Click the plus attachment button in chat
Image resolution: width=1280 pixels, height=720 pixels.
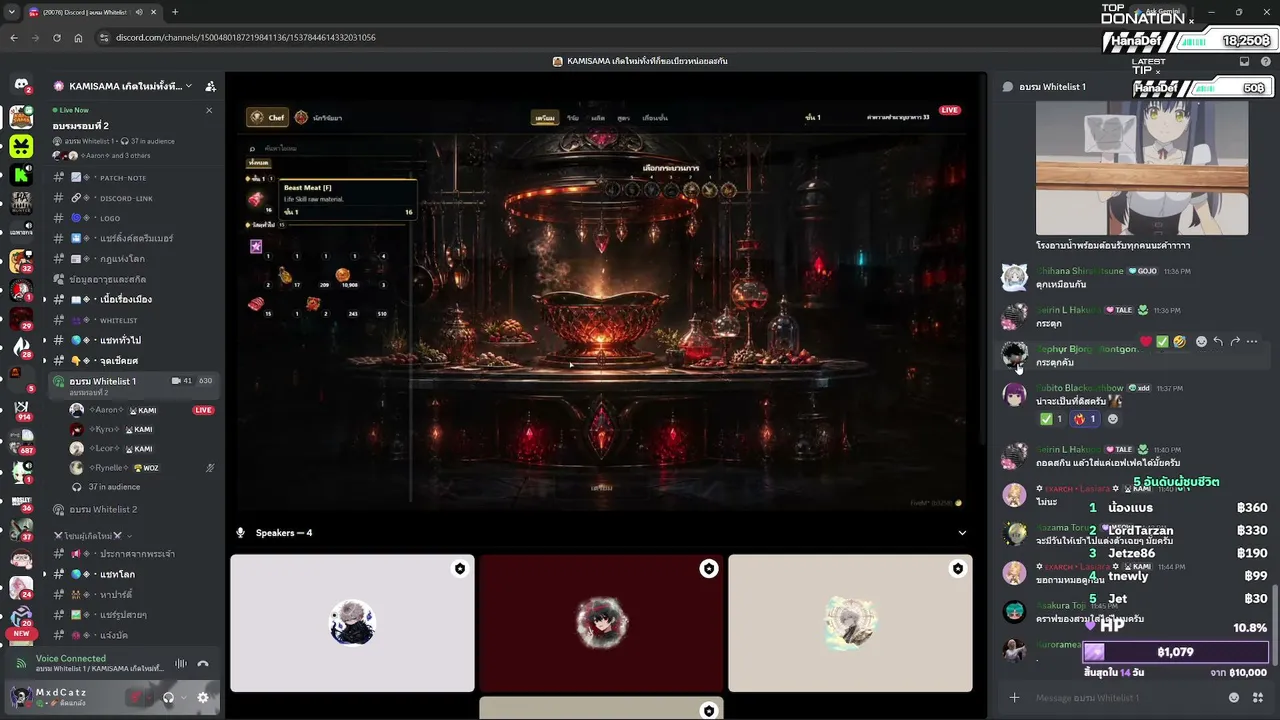(x=1014, y=698)
